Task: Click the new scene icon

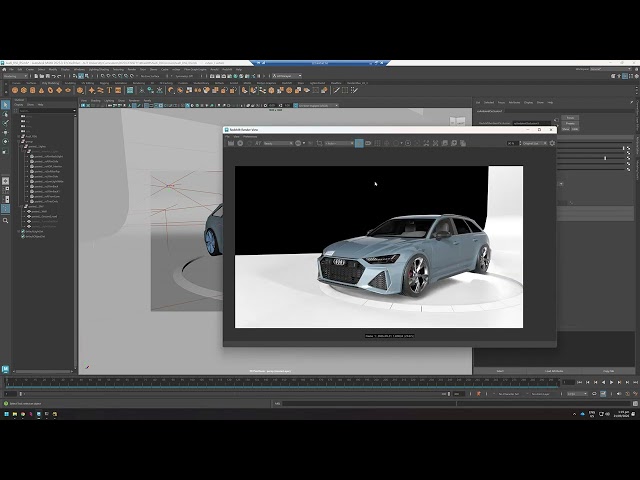Action: (36, 76)
